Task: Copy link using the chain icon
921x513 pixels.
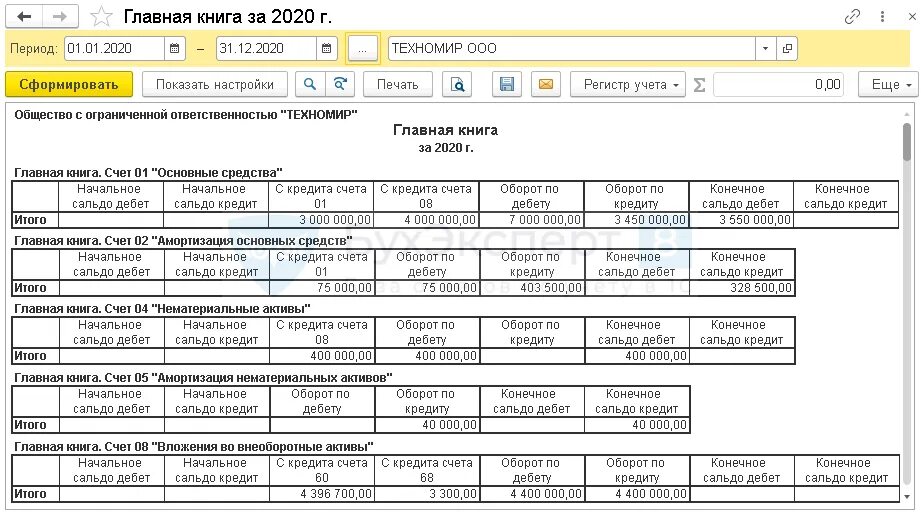Action: pyautogui.click(x=852, y=16)
